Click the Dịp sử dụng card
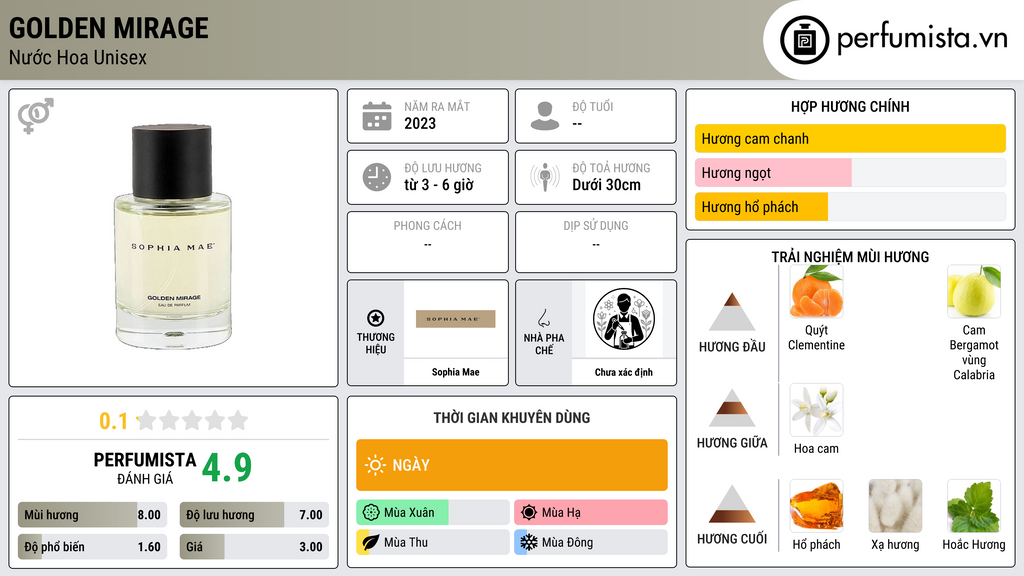 tap(596, 242)
